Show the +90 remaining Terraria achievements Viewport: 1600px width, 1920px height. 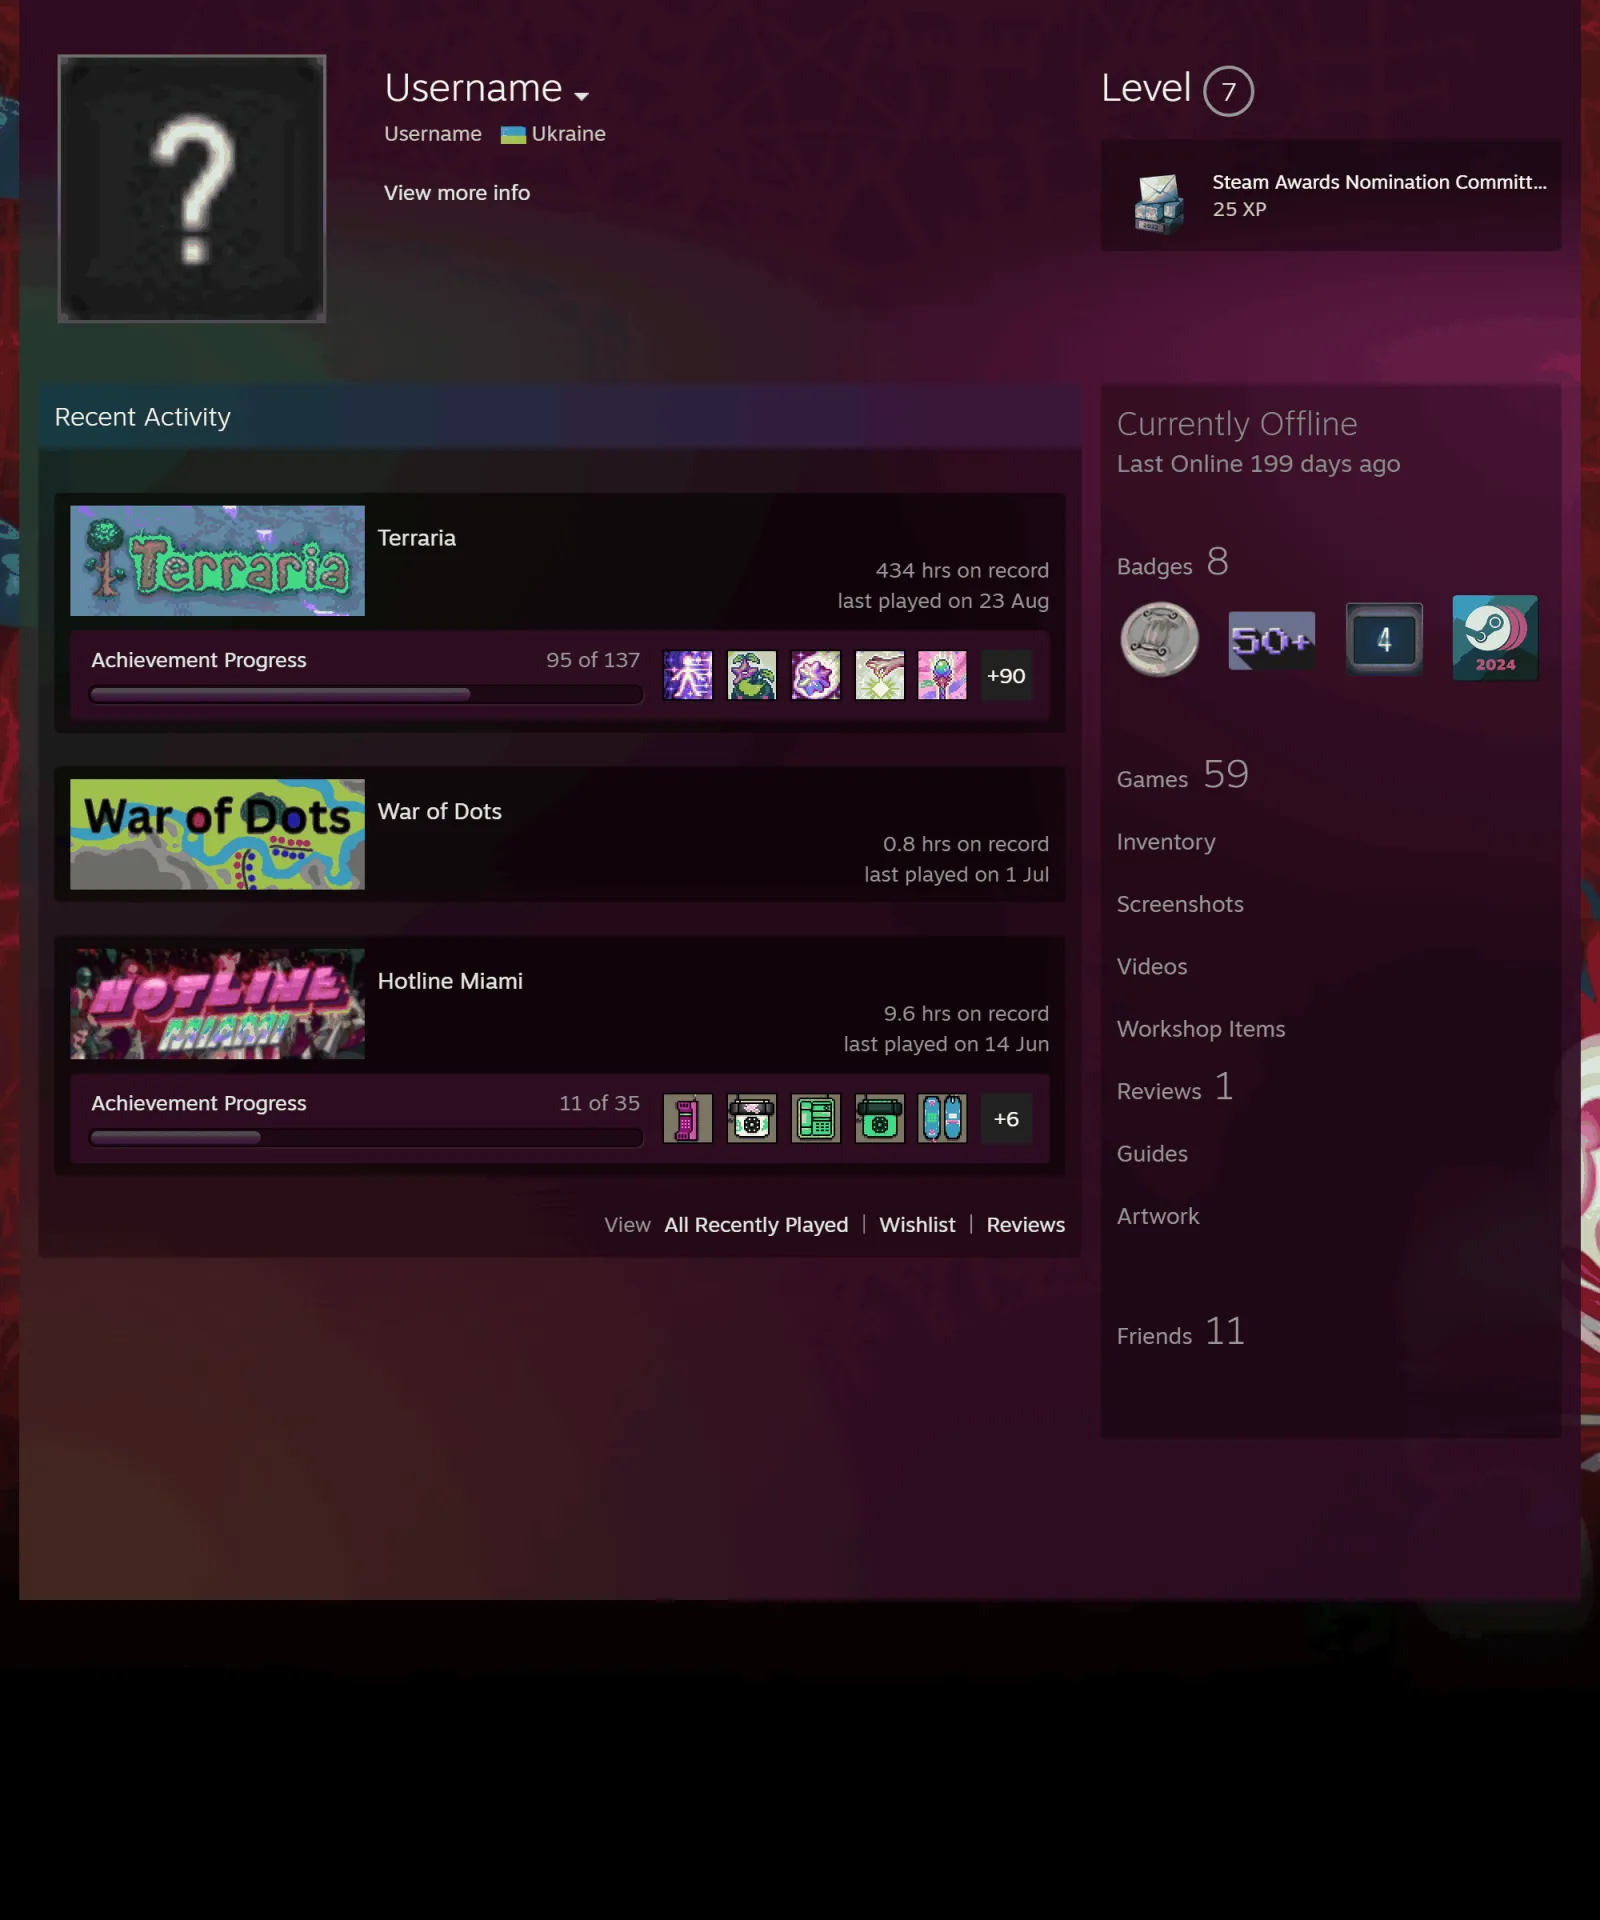pyautogui.click(x=1006, y=675)
